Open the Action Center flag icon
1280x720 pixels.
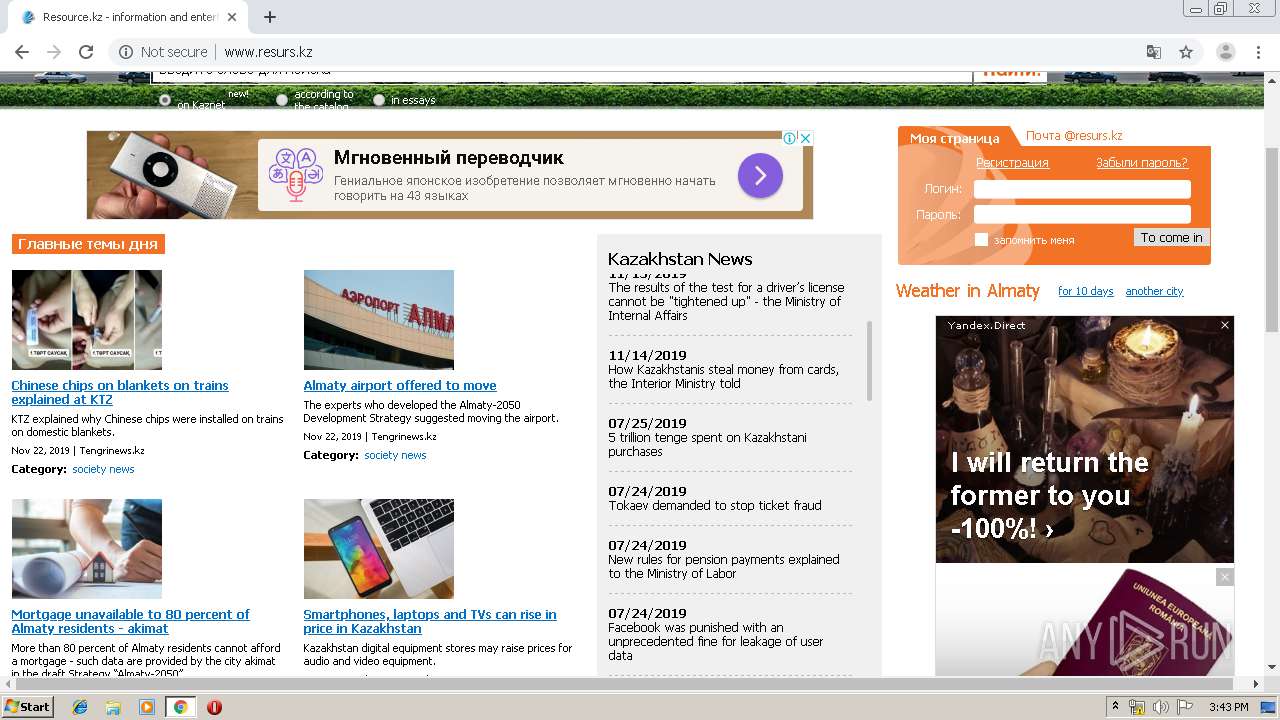(x=1185, y=707)
